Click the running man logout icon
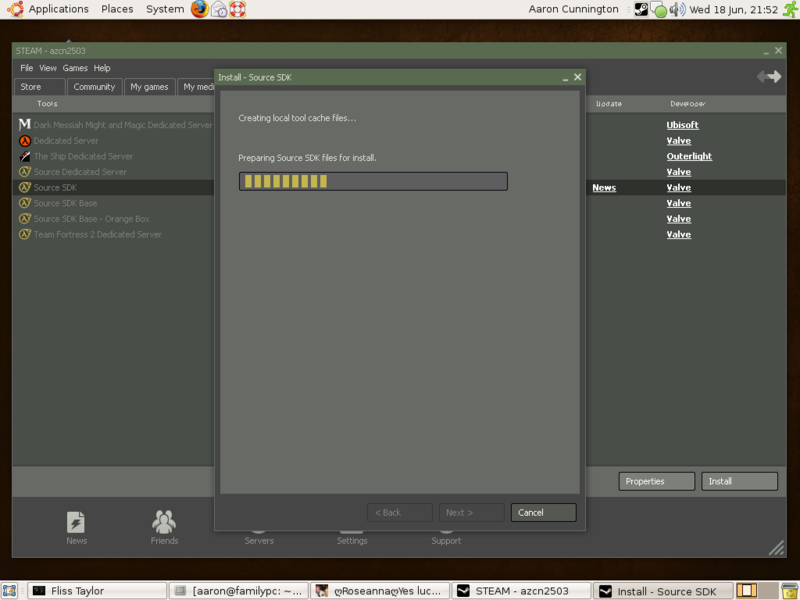Screen dimensions: 800x600 coord(790,9)
